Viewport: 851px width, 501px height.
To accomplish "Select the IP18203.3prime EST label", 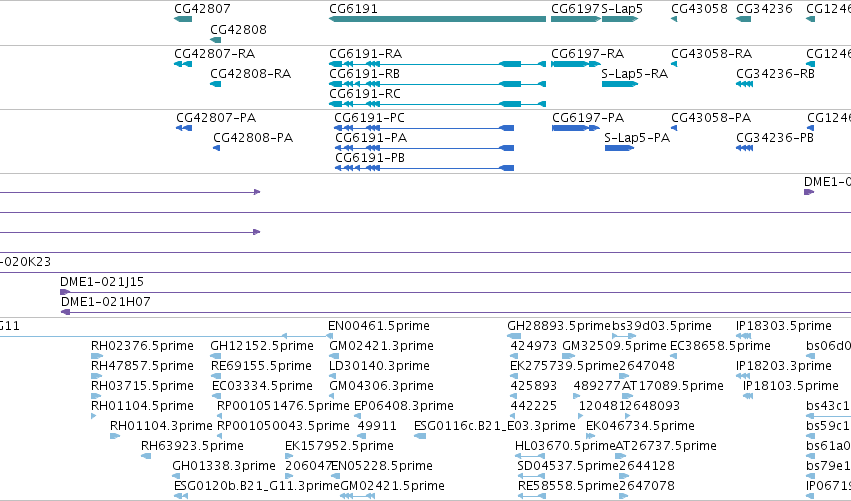I will [x=783, y=366].
